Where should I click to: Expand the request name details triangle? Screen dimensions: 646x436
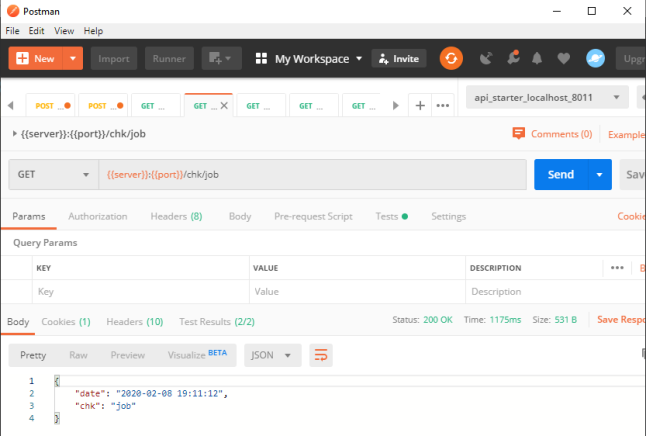tap(14, 134)
